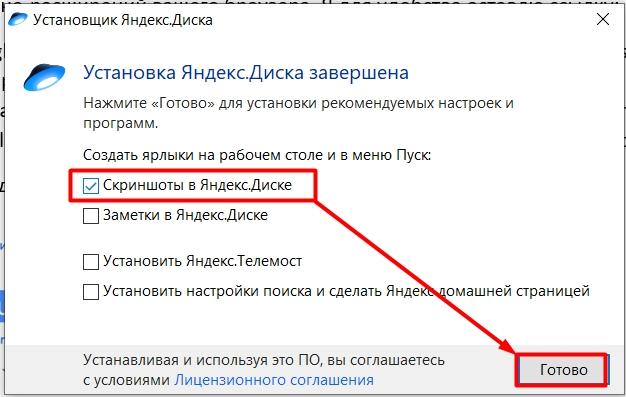Tick the Установить Яндекс.Телемост checkbox
626x397 pixels.
pos(91,262)
